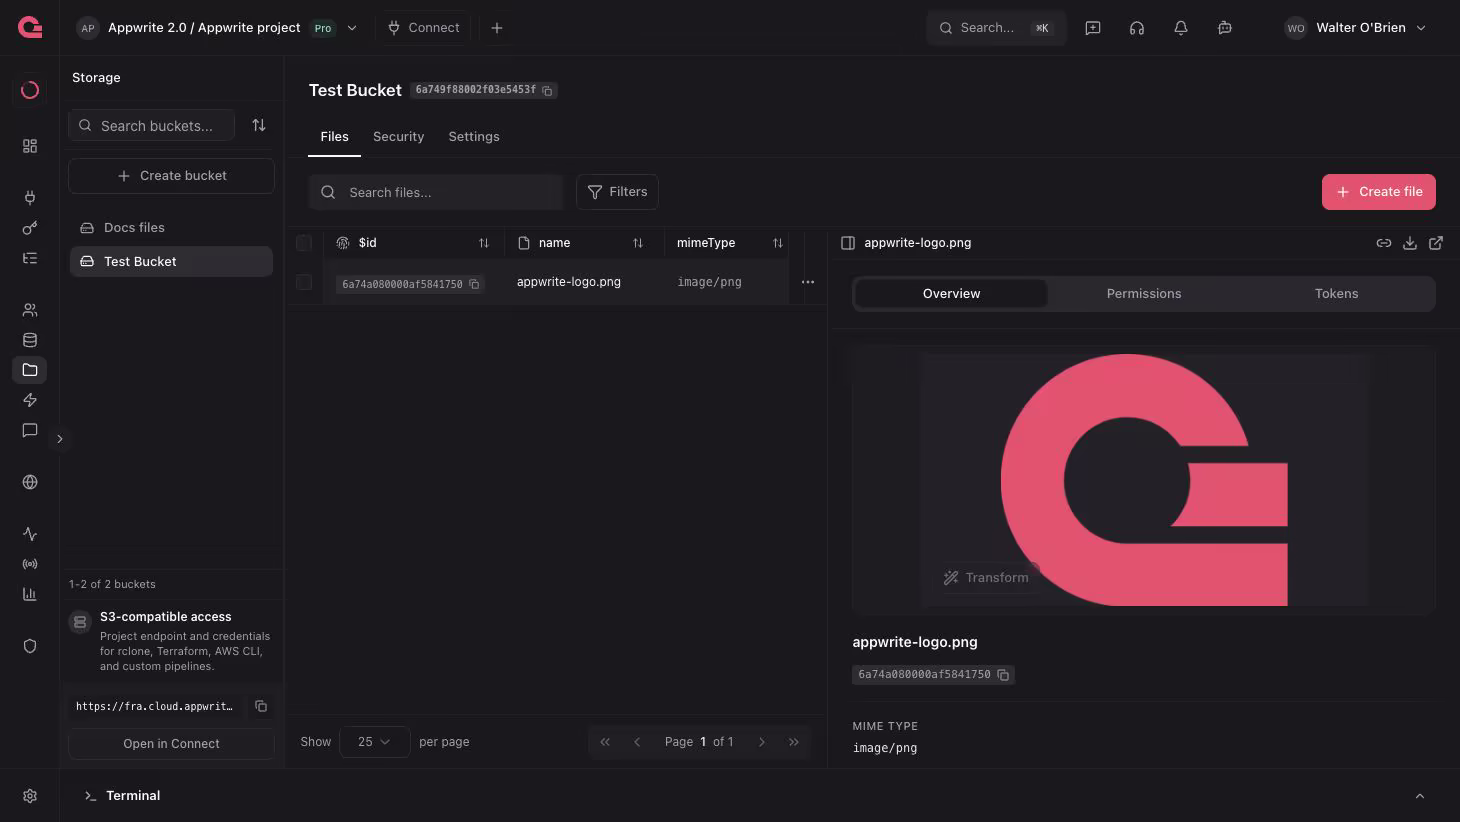Open the notifications bell icon
The image size is (1460, 822).
[x=1181, y=28]
